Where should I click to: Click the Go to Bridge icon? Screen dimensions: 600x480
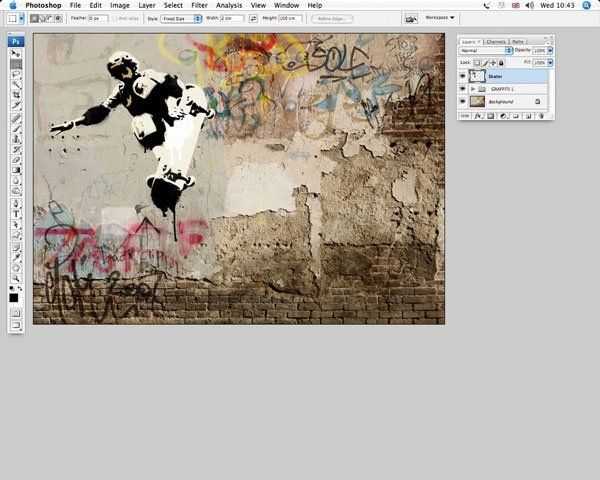[411, 18]
